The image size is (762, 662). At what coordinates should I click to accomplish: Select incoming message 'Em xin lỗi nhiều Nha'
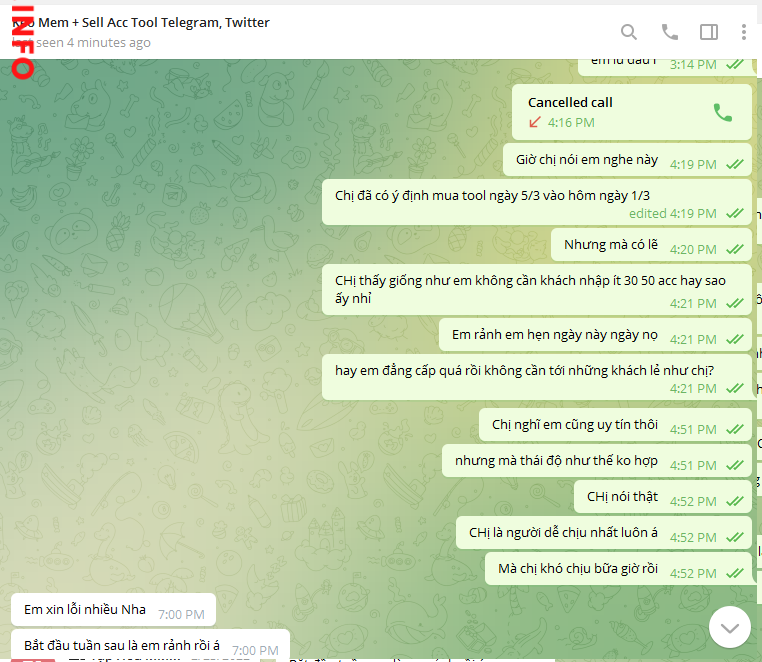pos(85,610)
